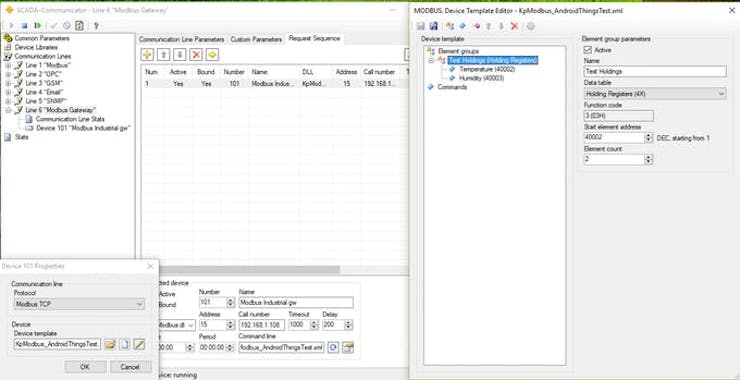Select Device Libraries in tree

coord(36,47)
